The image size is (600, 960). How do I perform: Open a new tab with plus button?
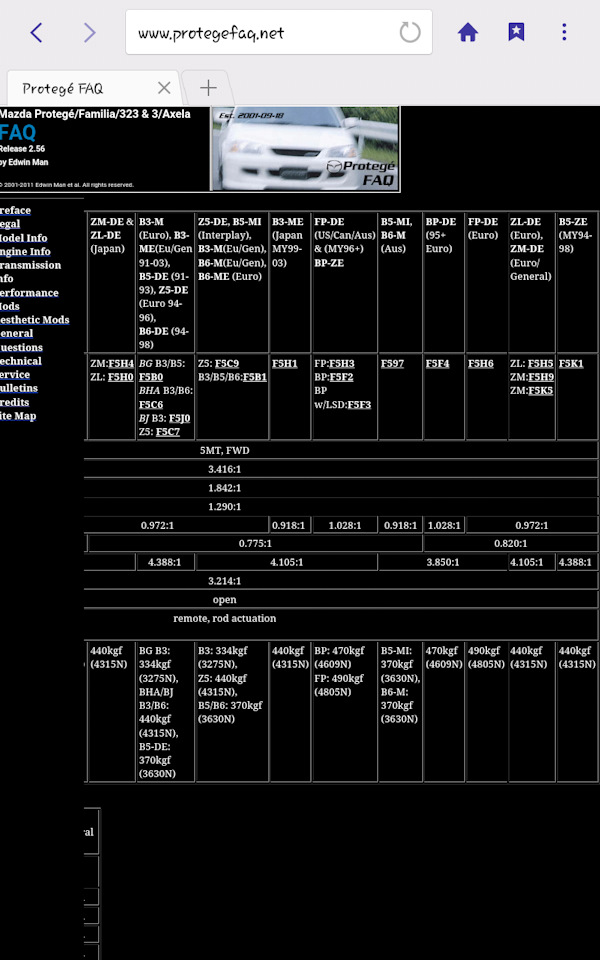coord(208,88)
